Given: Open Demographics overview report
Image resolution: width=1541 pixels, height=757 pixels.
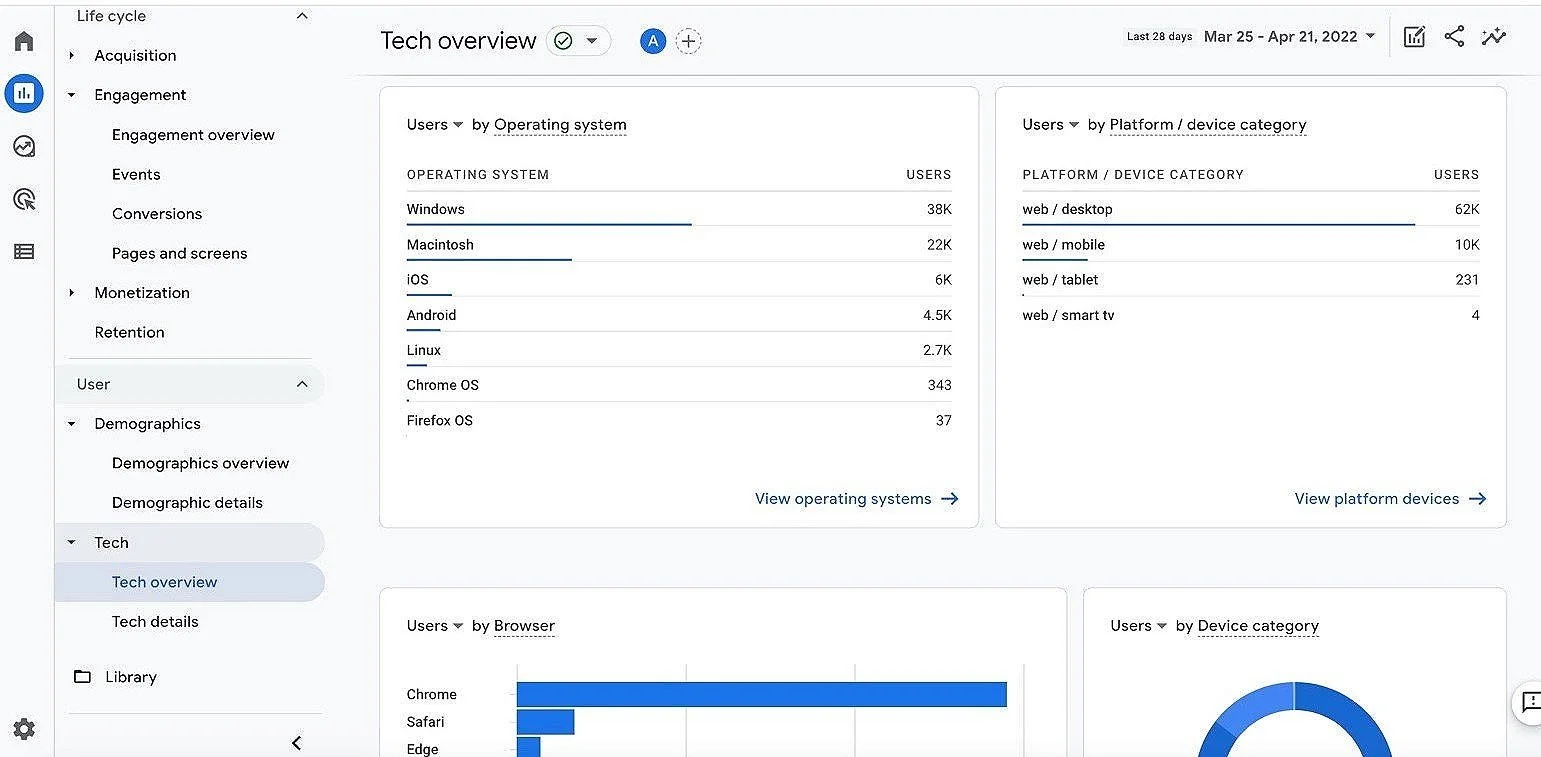Looking at the screenshot, I should coord(200,463).
